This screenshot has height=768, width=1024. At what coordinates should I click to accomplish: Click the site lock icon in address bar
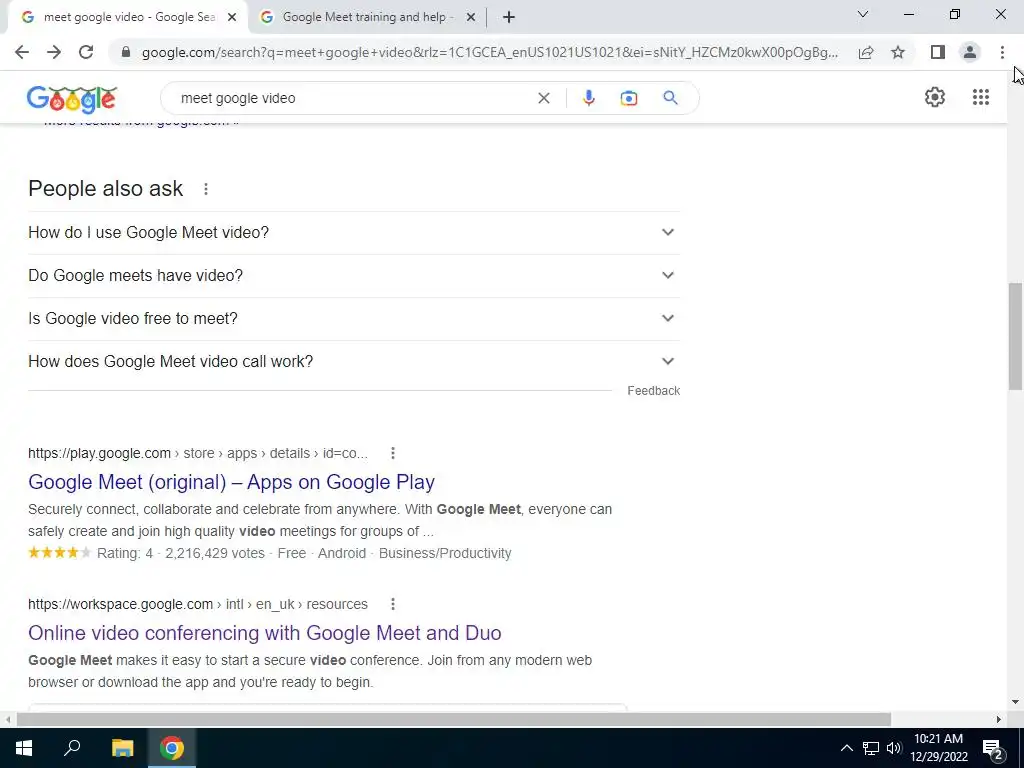(x=126, y=52)
